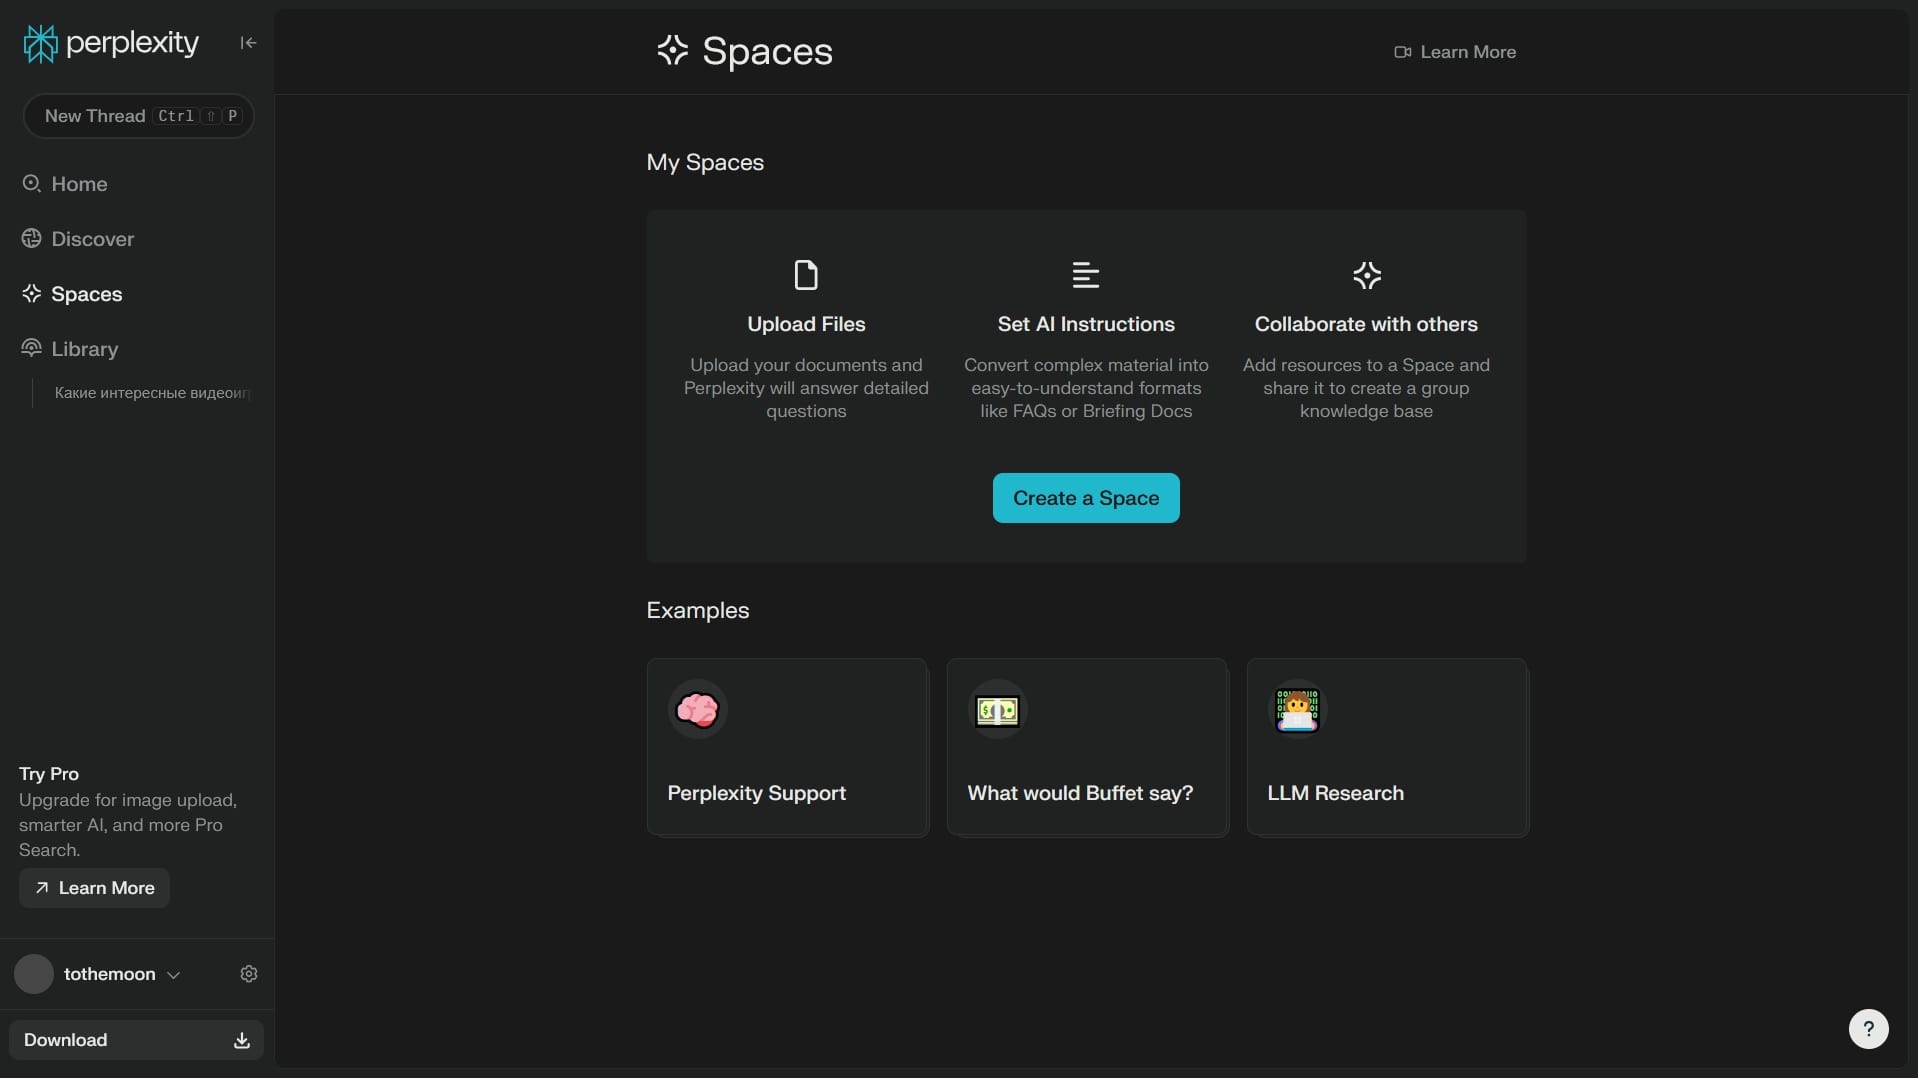Open Library in sidebar

point(84,349)
